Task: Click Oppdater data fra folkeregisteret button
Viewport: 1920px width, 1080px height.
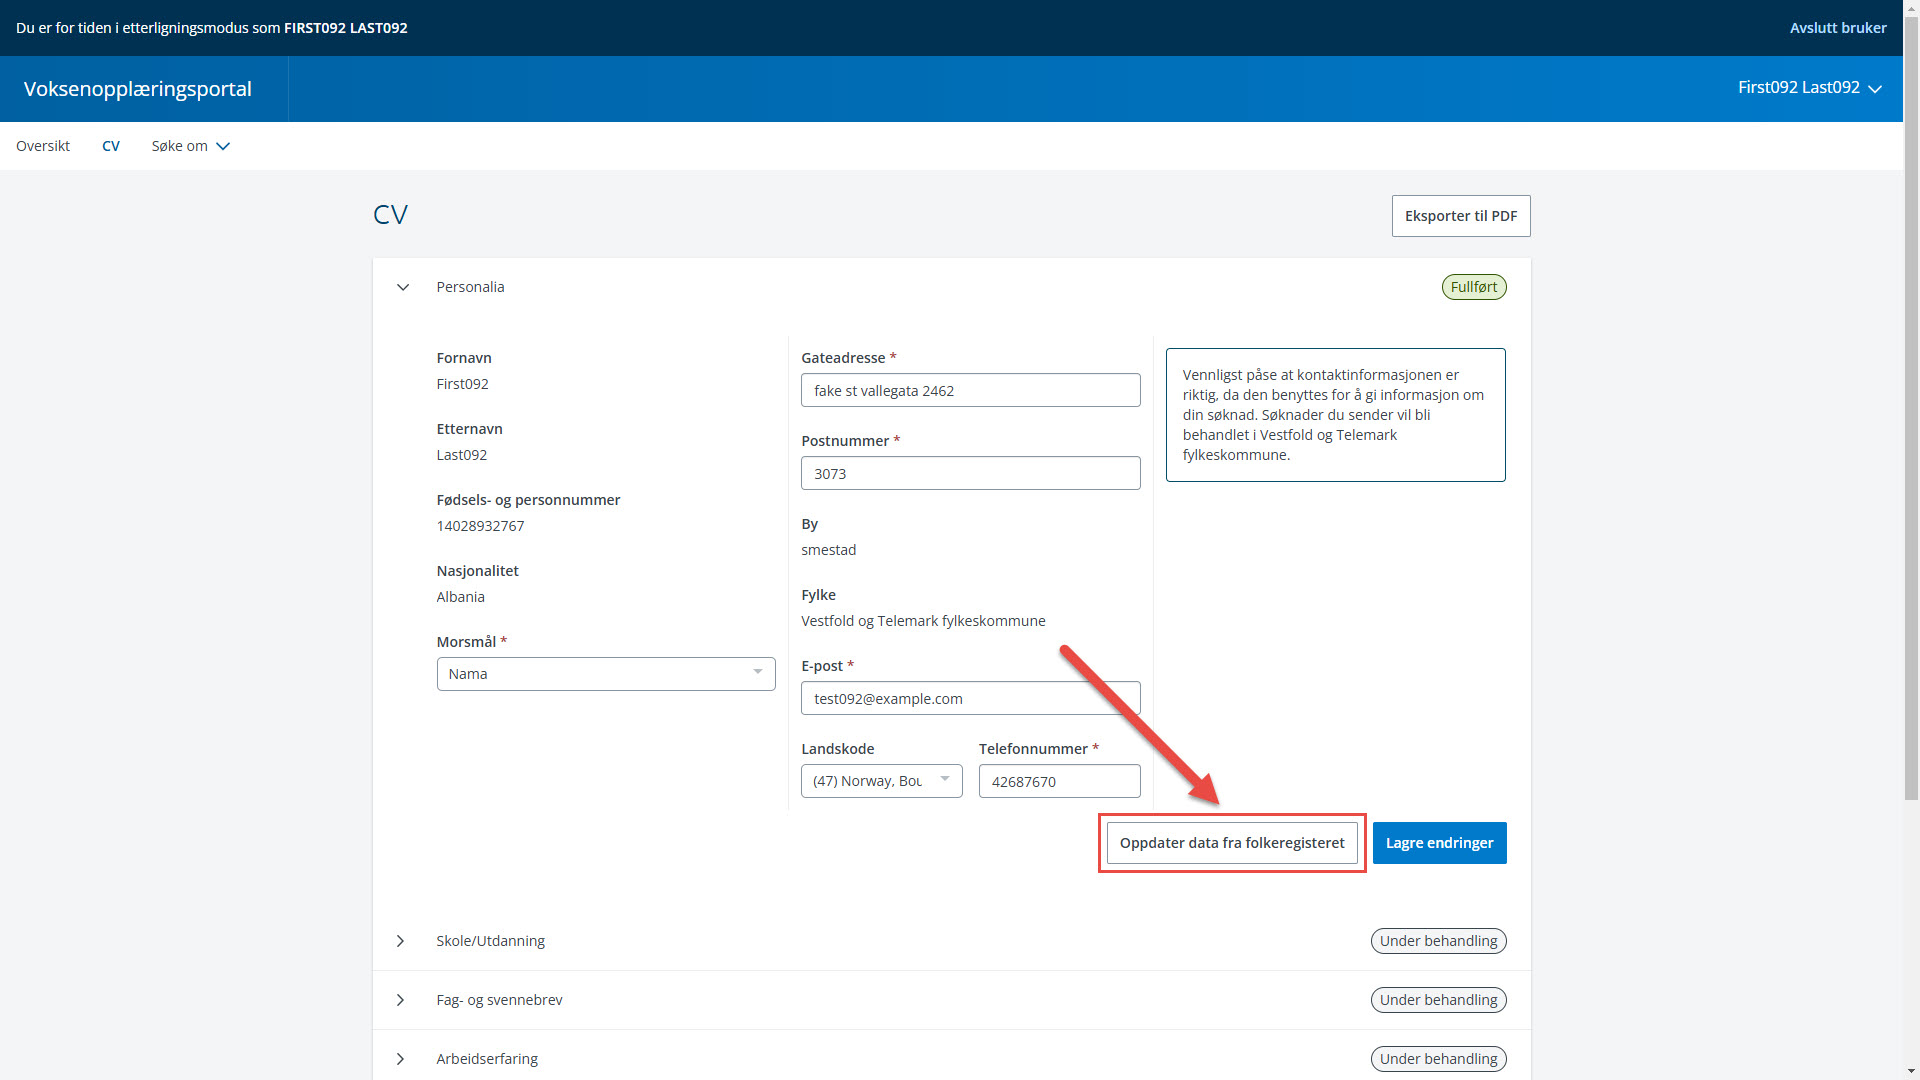Action: point(1231,843)
